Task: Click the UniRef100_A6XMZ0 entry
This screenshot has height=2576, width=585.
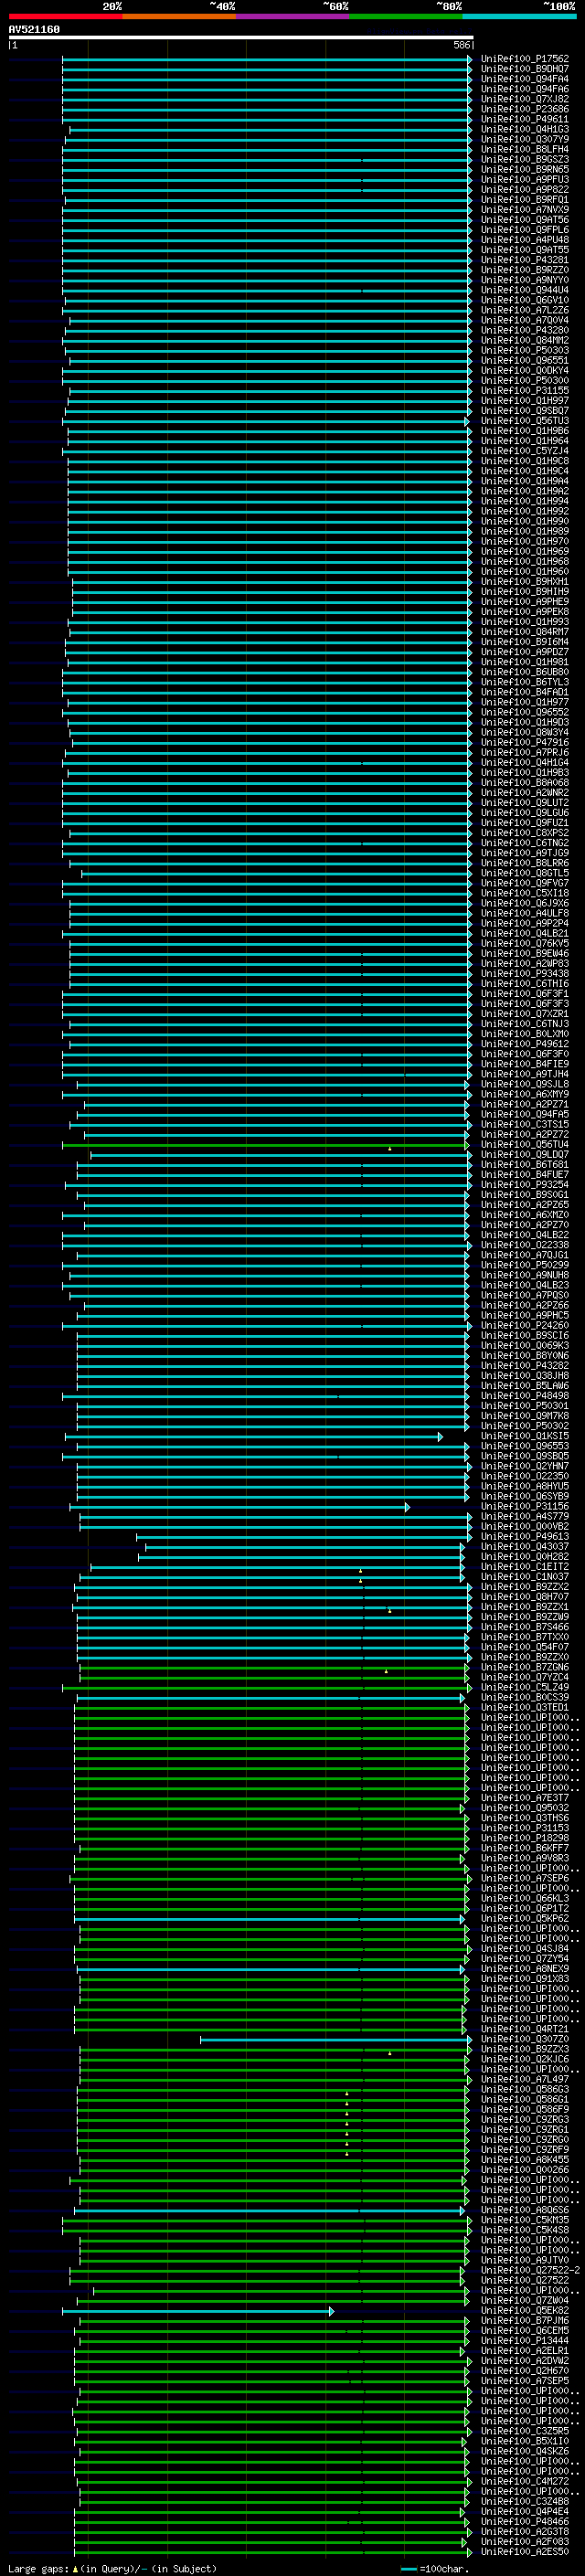Action: point(524,1215)
